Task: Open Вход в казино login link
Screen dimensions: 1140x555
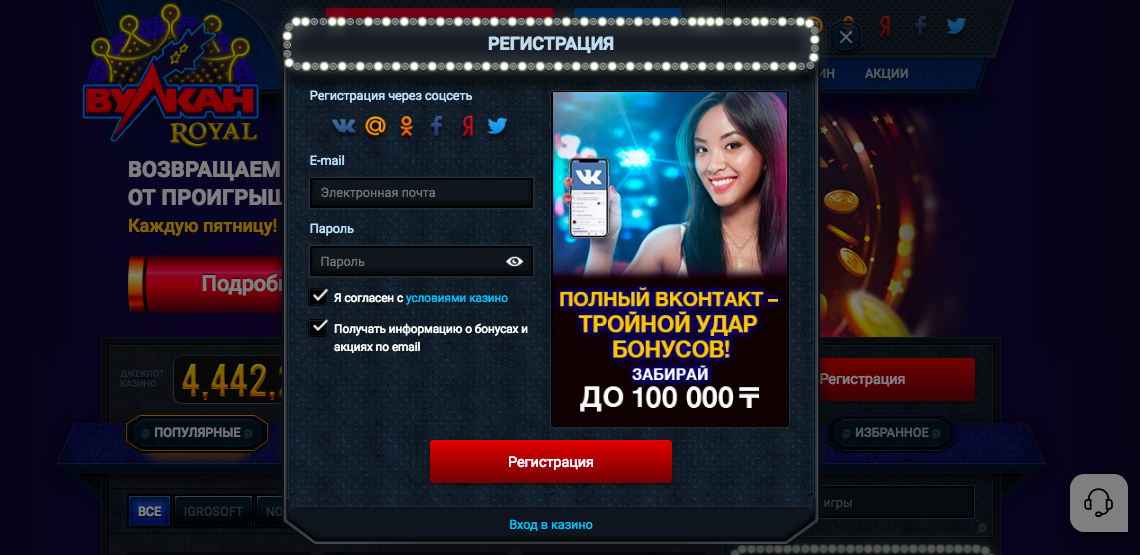Action: [x=550, y=524]
